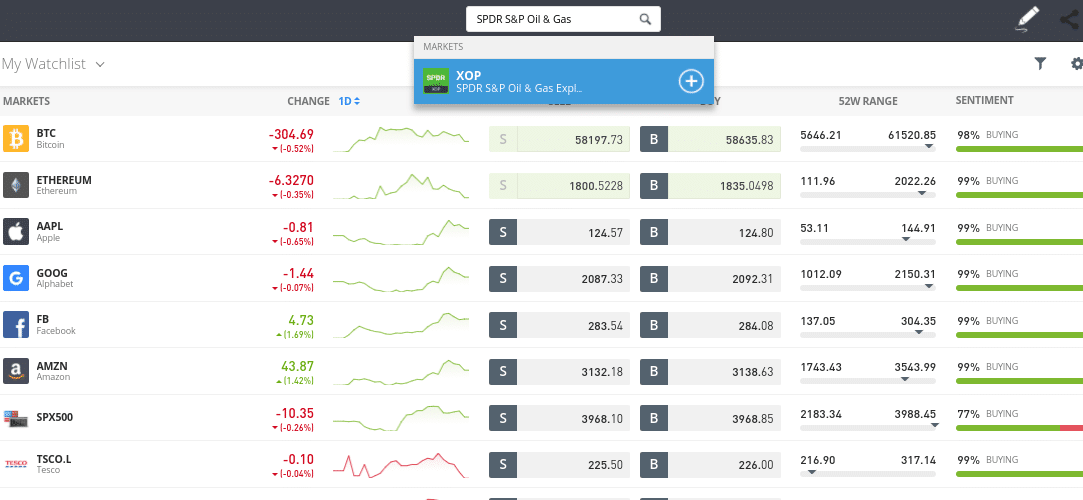This screenshot has width=1083, height=500.
Task: Click the pencil edit icon
Action: [1028, 19]
